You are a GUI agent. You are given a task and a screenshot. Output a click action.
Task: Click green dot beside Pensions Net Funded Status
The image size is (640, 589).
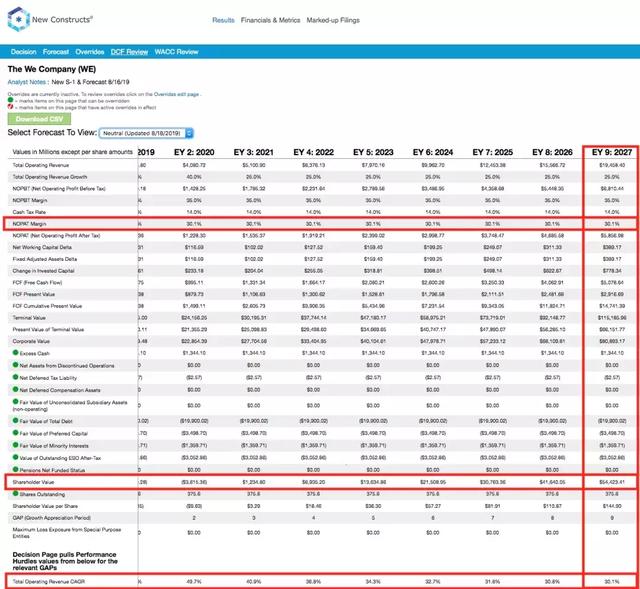(13, 467)
